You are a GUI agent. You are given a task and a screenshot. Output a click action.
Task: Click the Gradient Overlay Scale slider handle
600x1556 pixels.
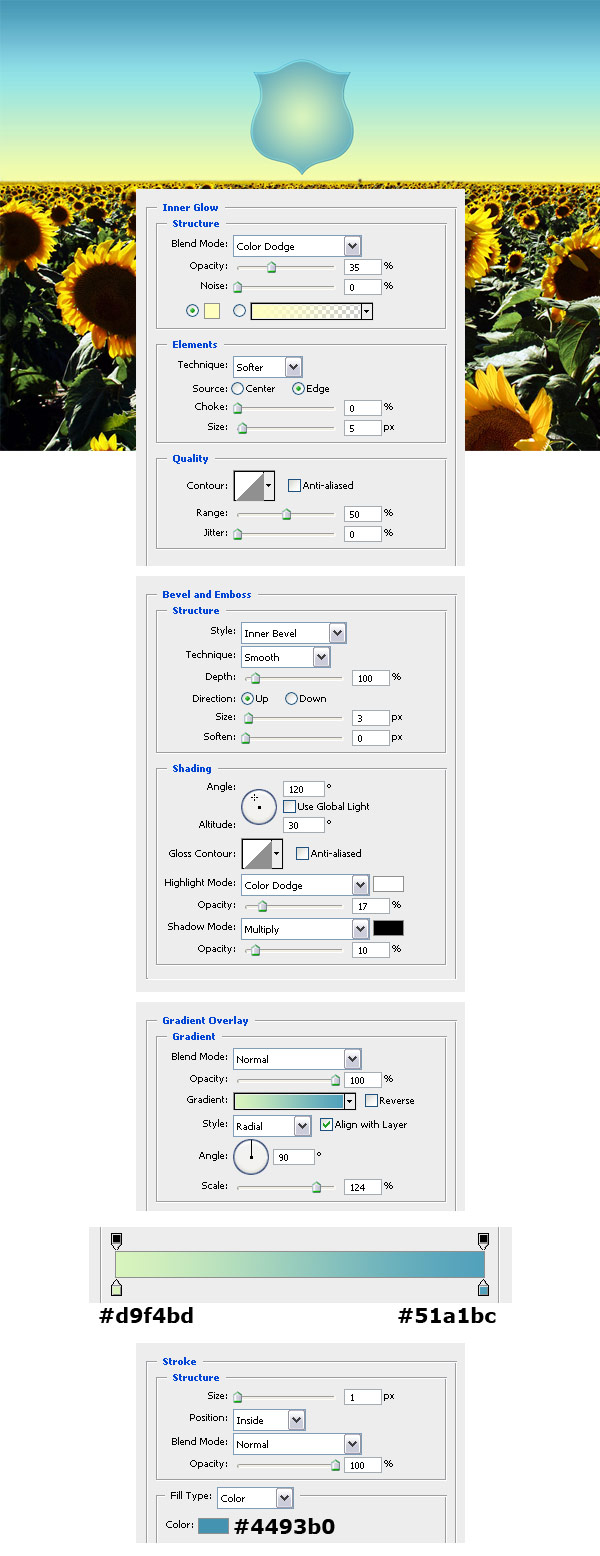(x=317, y=1187)
